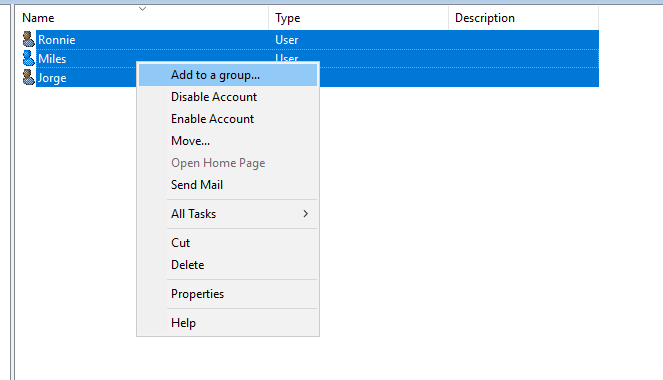Click the Jorge user icon
The width and height of the screenshot is (663, 380).
28,77
